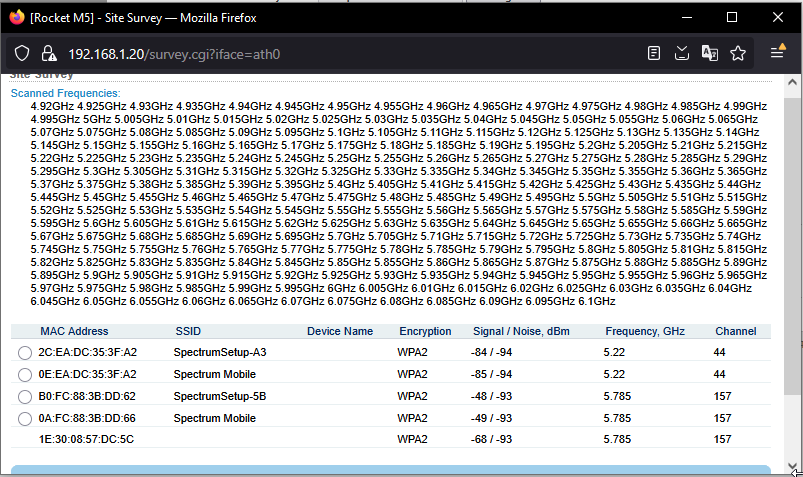The width and height of the screenshot is (803, 477).
Task: Click signal value -49 / -93
Action: click(491, 419)
